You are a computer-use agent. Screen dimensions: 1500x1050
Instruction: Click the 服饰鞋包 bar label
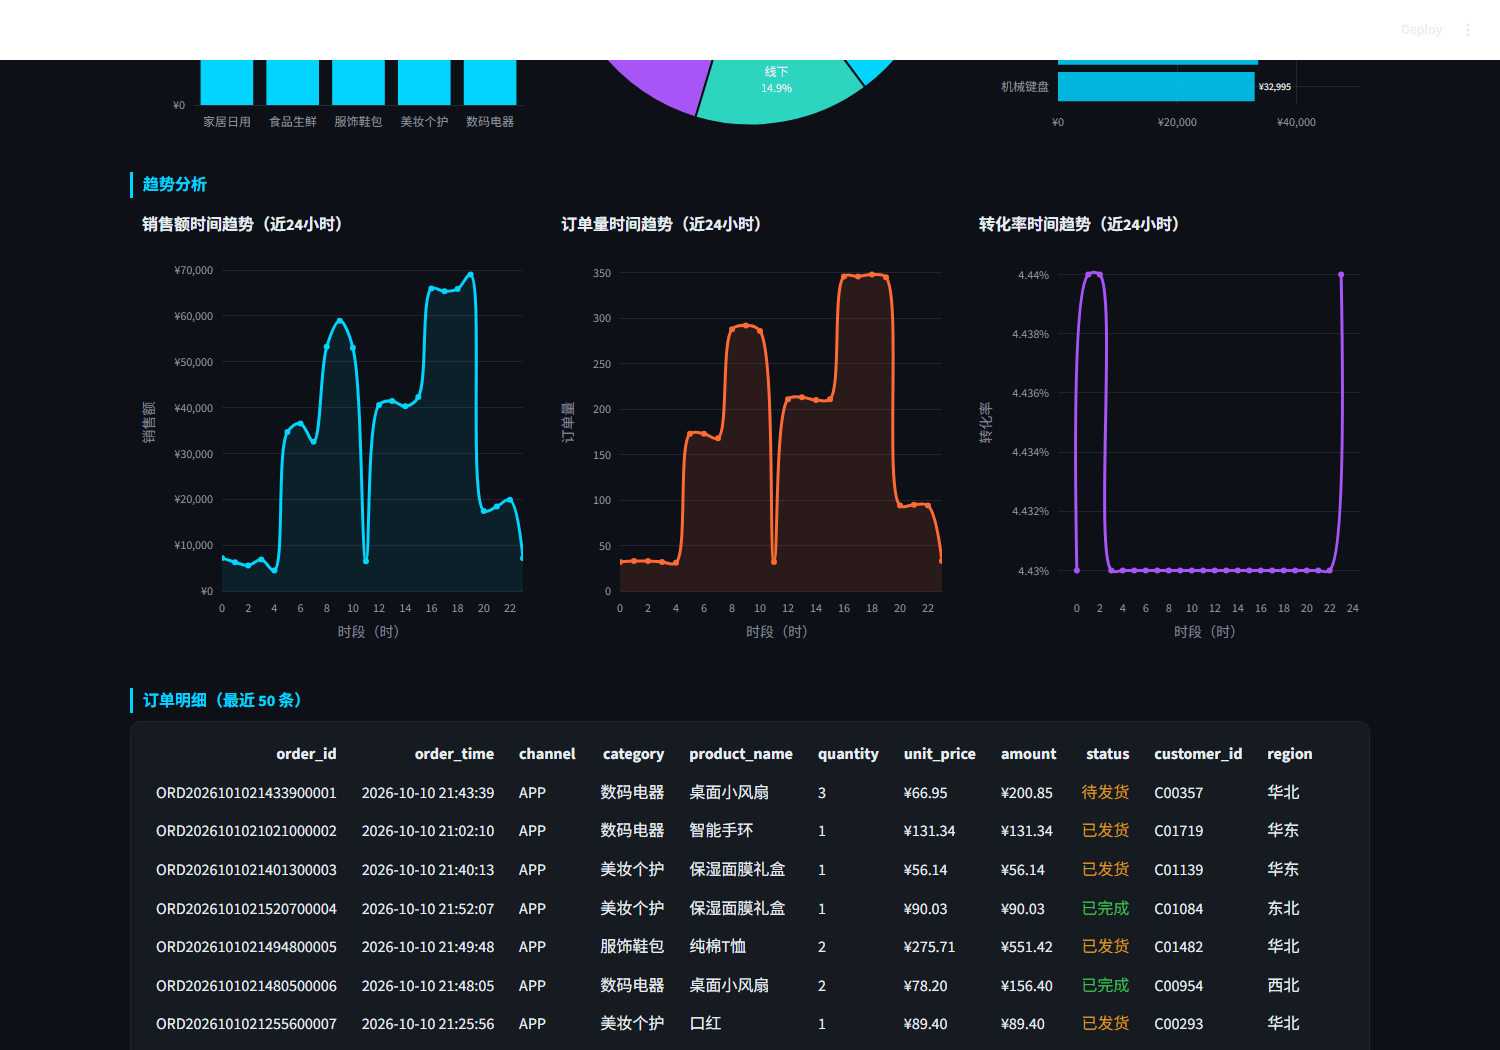click(358, 122)
